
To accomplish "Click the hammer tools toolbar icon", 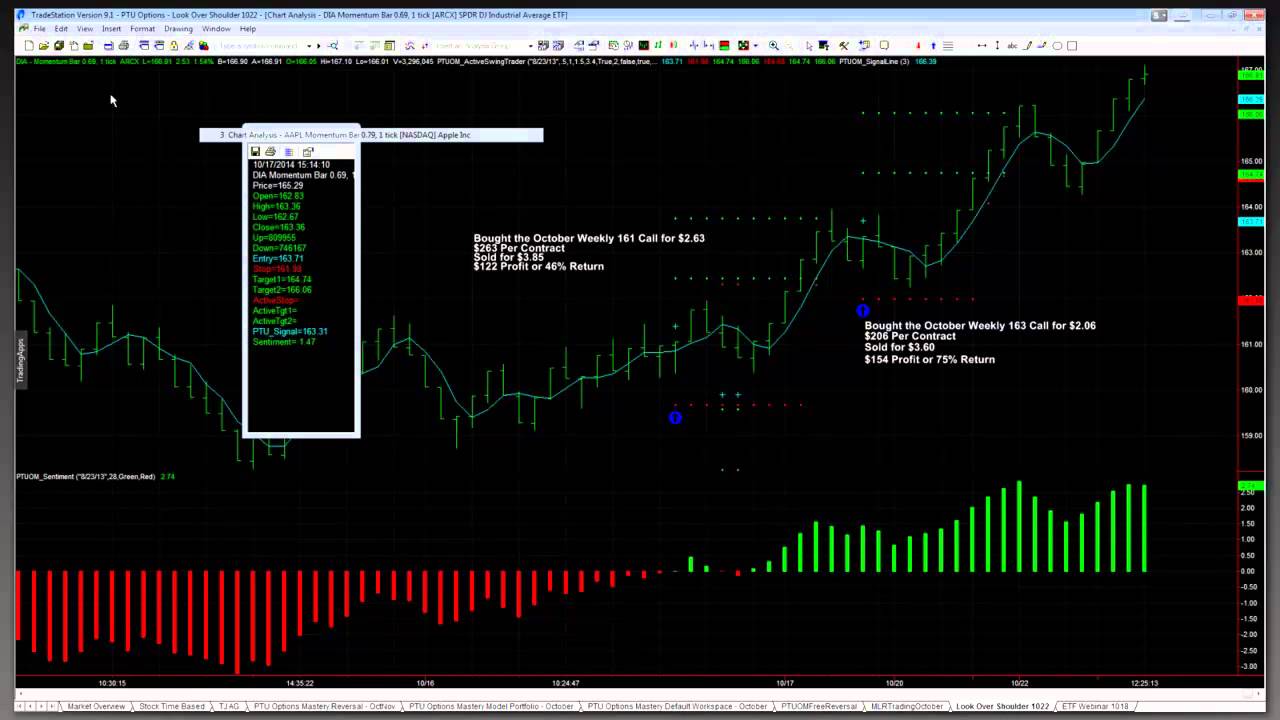I will coord(843,46).
